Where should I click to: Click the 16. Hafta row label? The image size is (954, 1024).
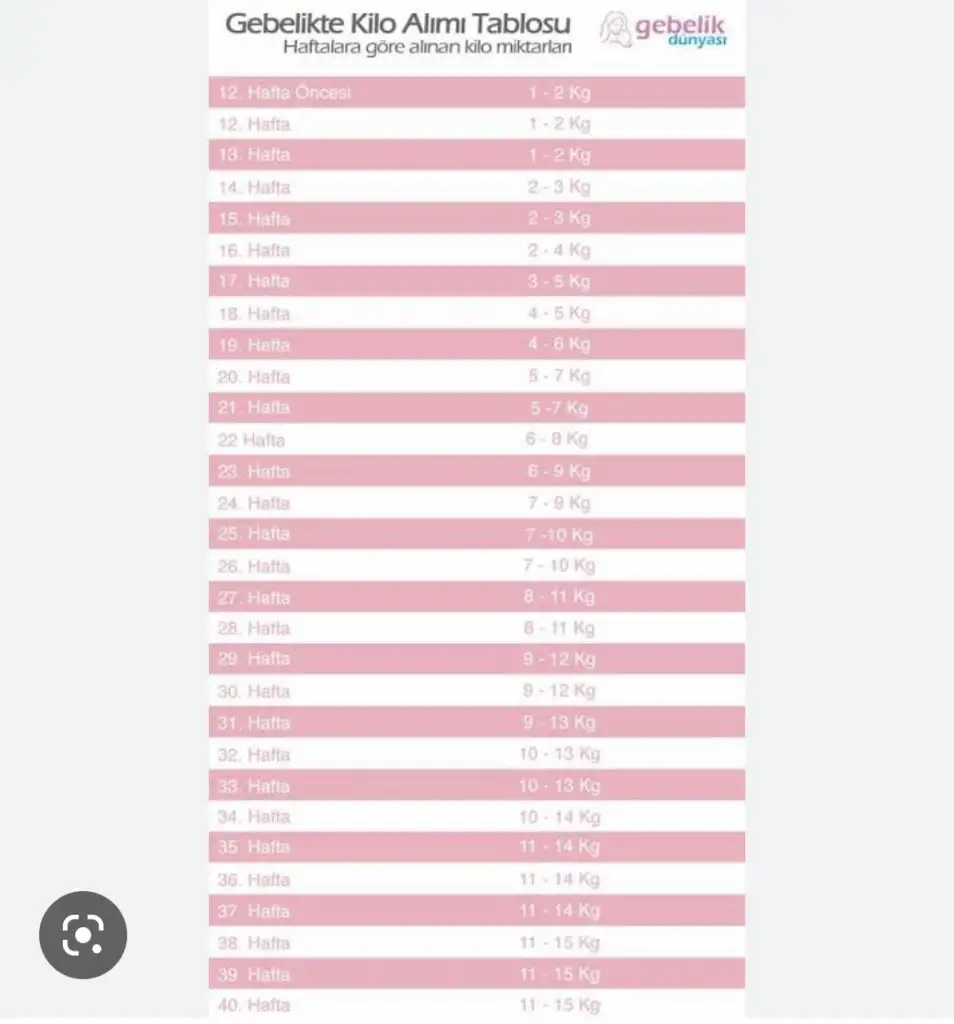click(x=254, y=250)
